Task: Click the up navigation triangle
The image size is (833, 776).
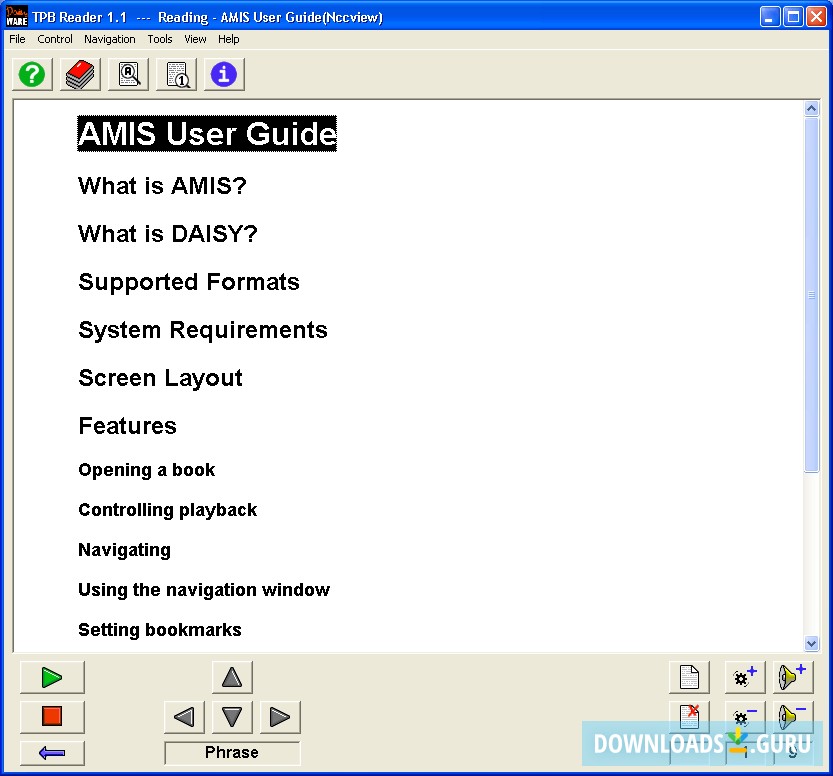Action: coord(232,678)
